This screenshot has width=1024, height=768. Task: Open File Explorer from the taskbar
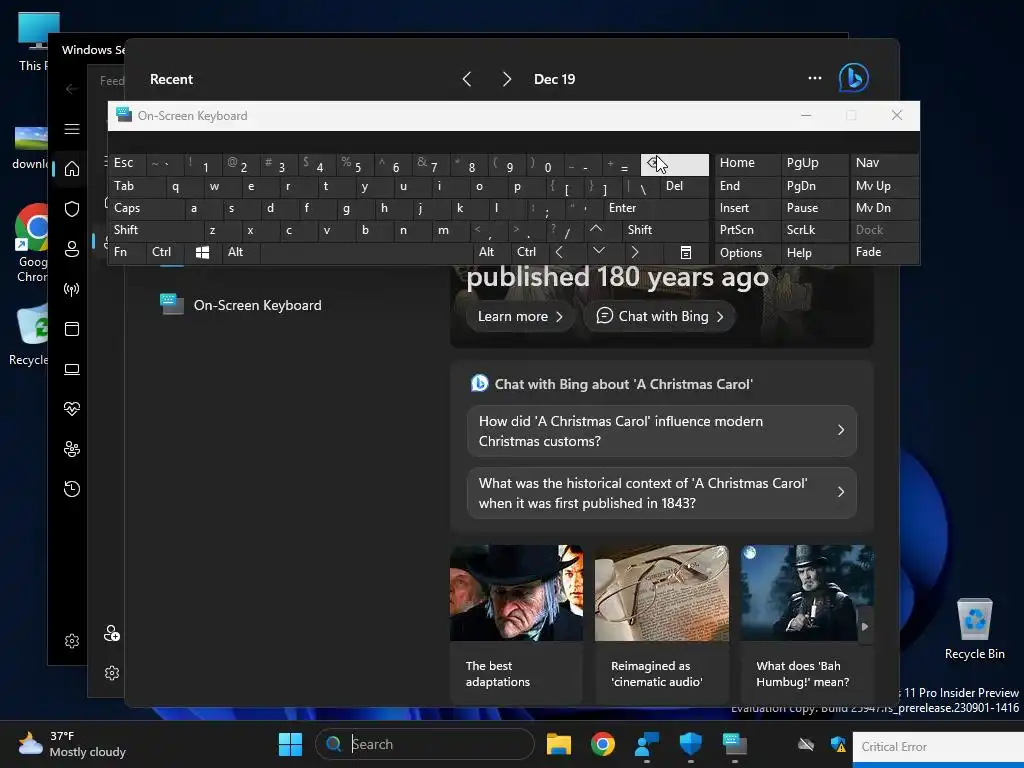pyautogui.click(x=558, y=744)
